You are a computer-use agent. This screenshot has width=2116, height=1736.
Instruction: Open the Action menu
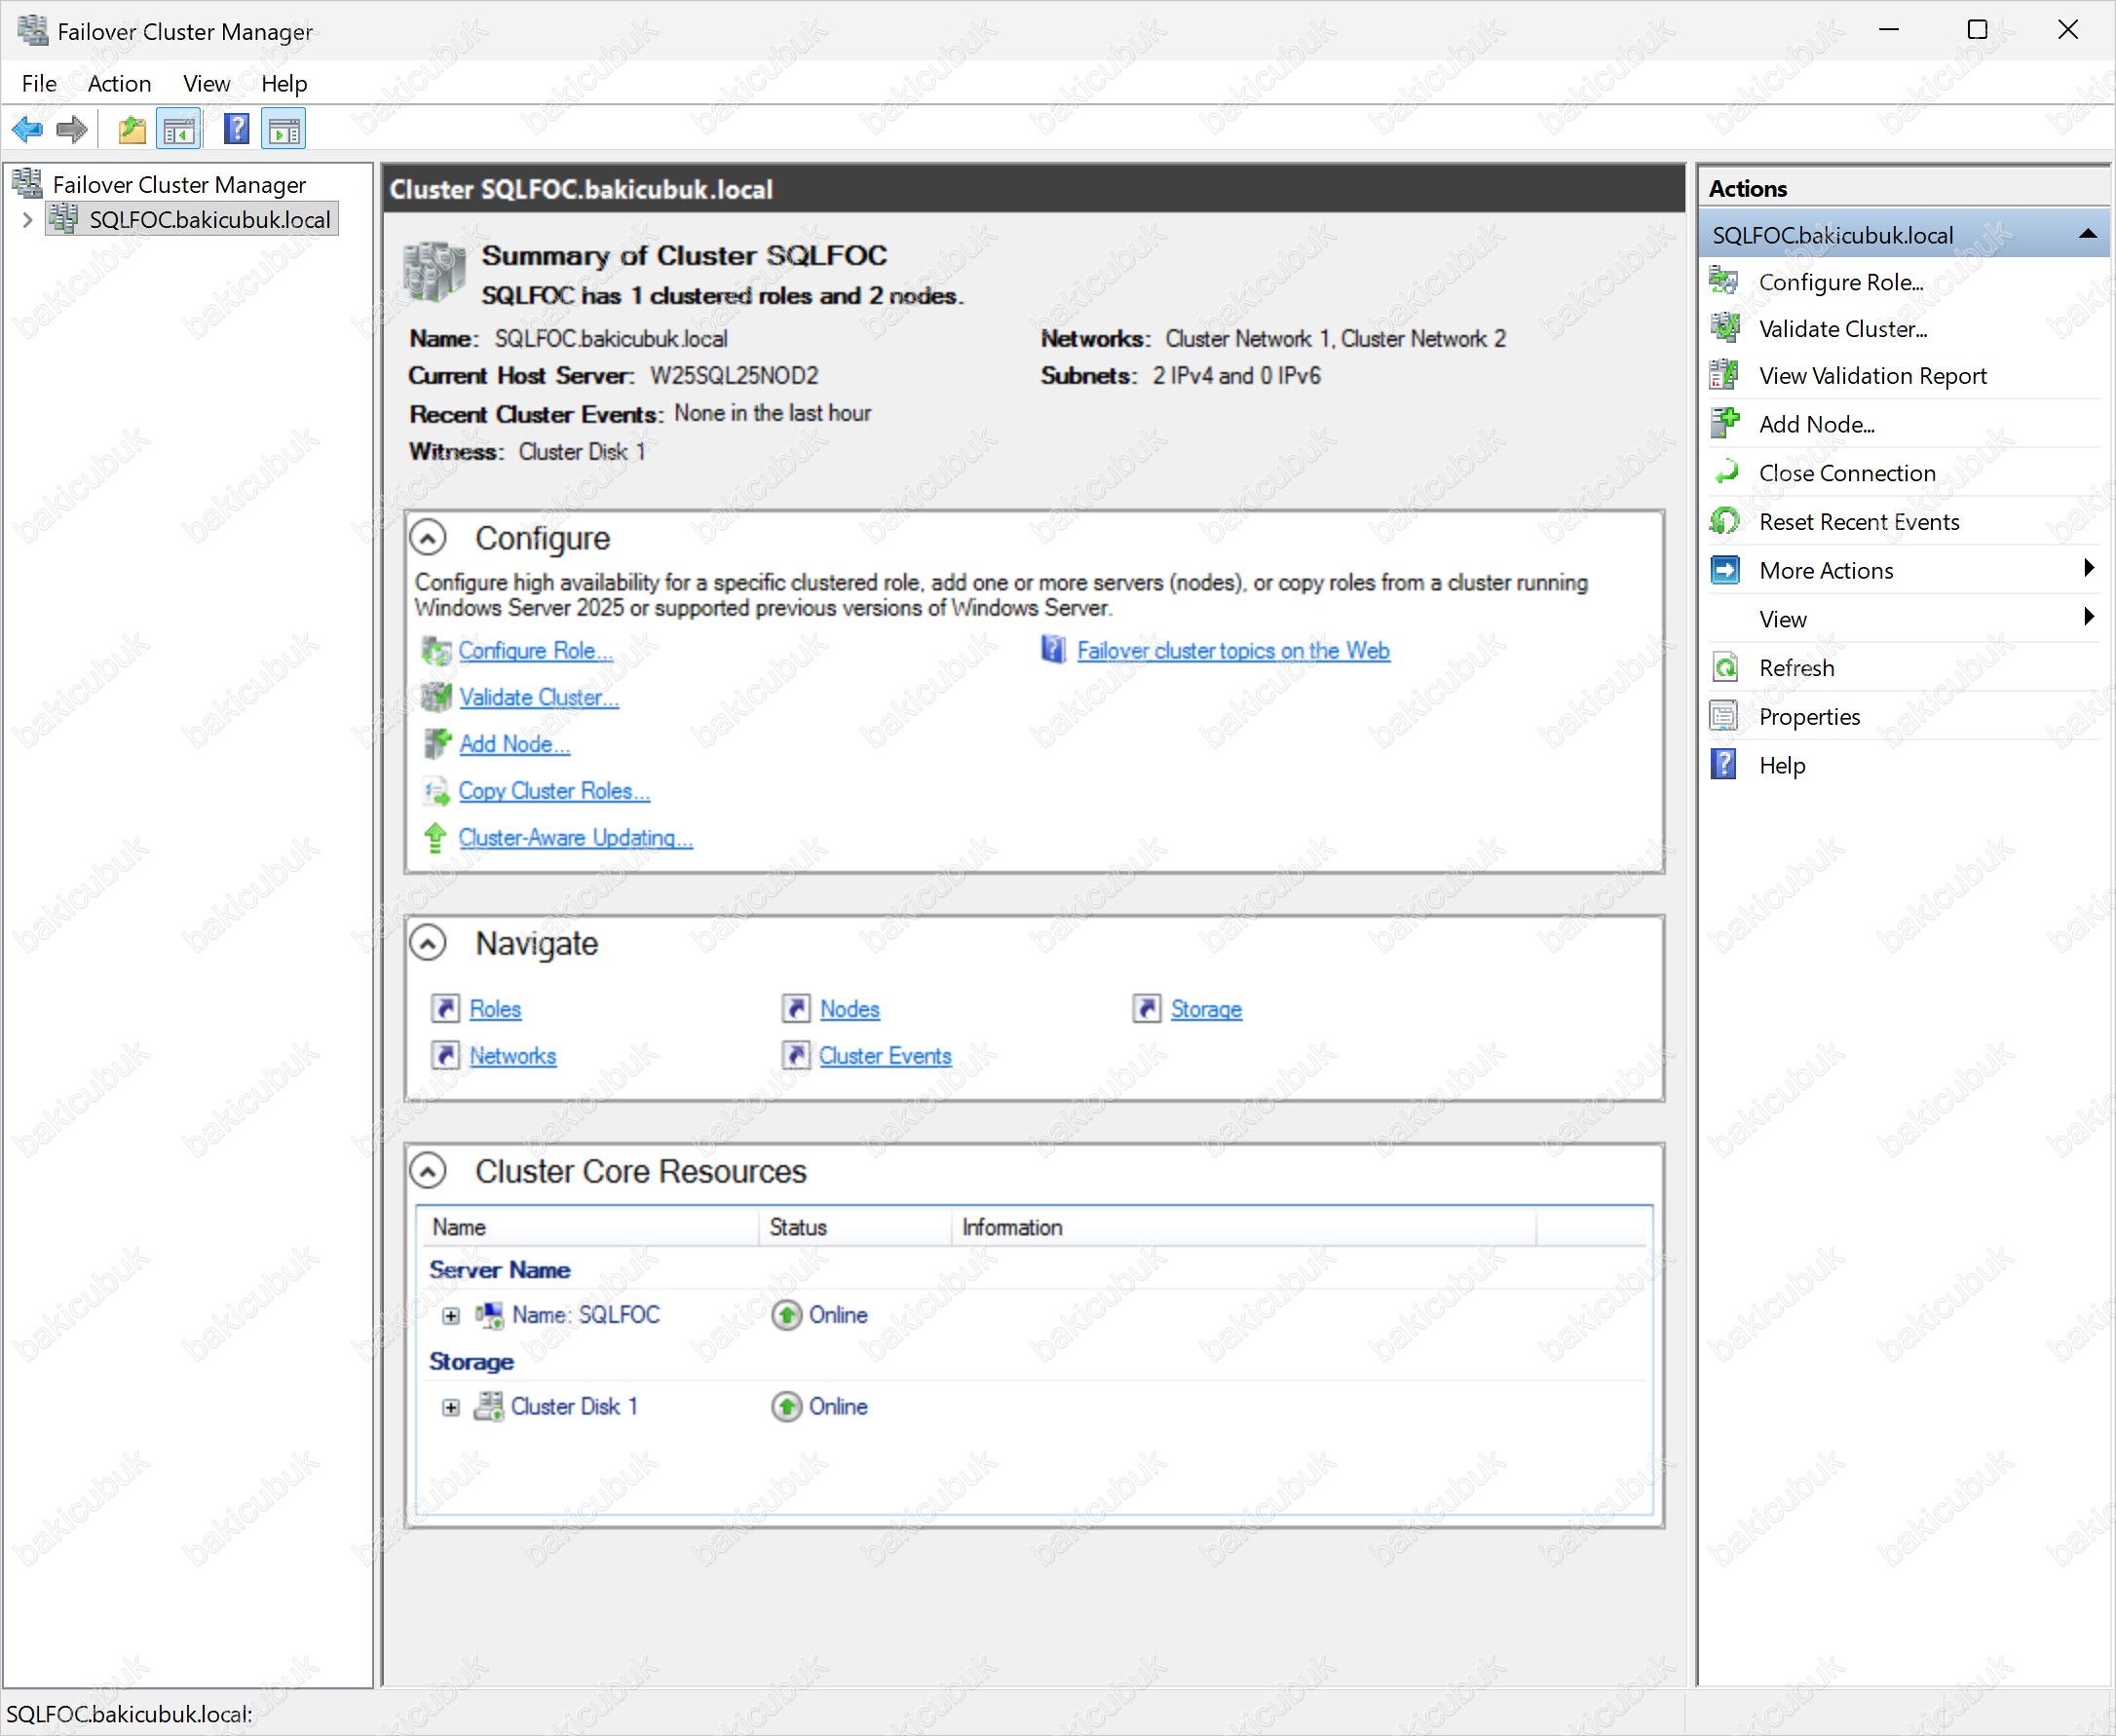(119, 84)
